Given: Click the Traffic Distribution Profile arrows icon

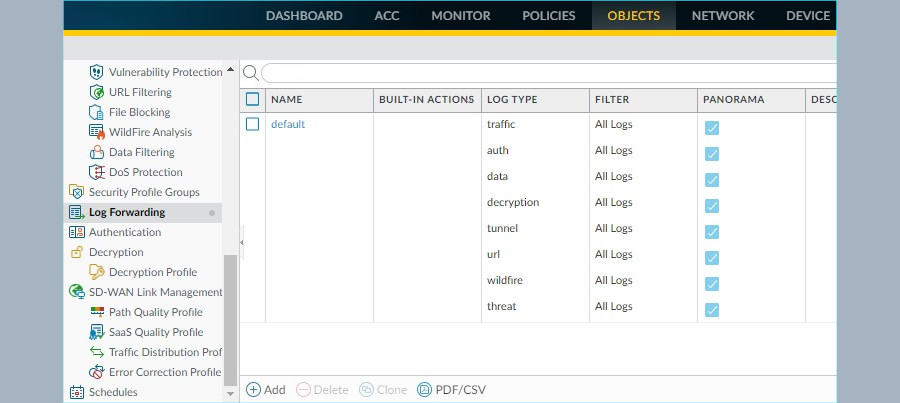Looking at the screenshot, I should coord(96,352).
